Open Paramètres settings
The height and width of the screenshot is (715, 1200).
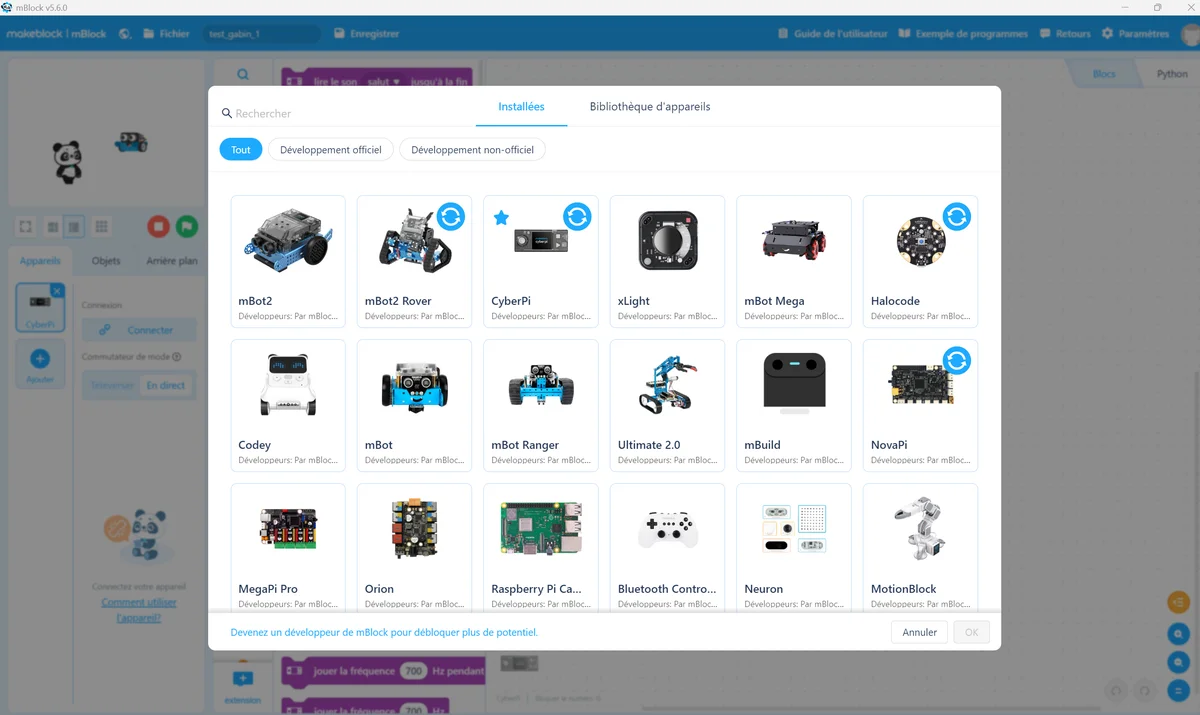click(1135, 34)
